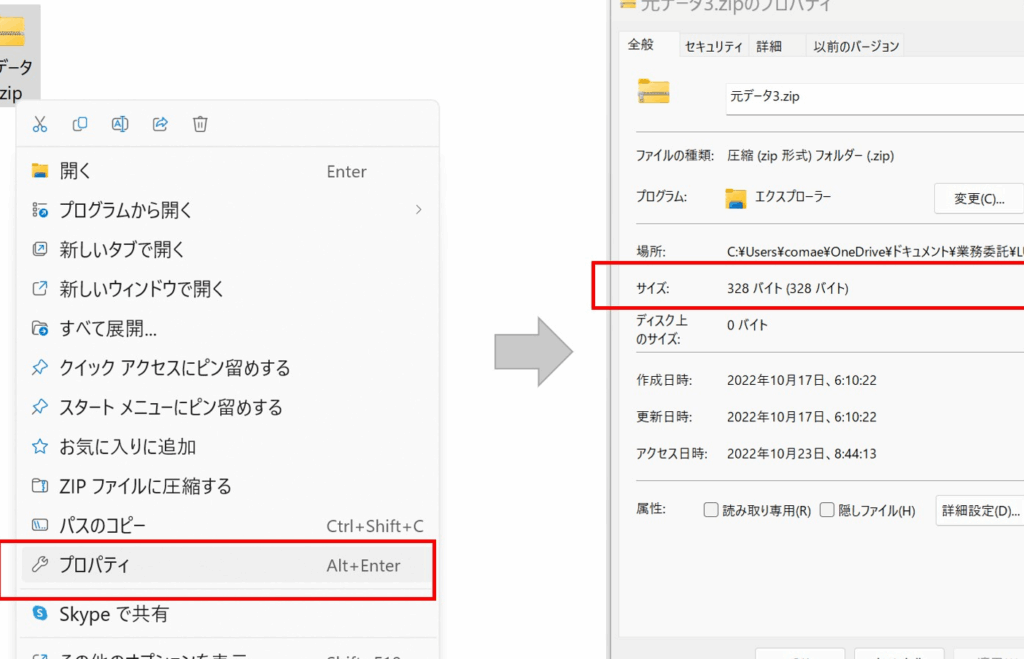Click the 変更(C)... button

pyautogui.click(x=978, y=198)
